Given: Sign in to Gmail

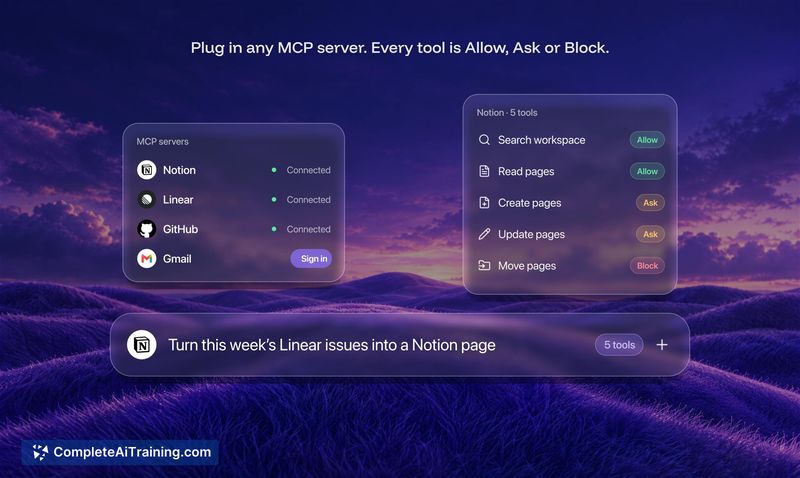Looking at the screenshot, I should [311, 259].
